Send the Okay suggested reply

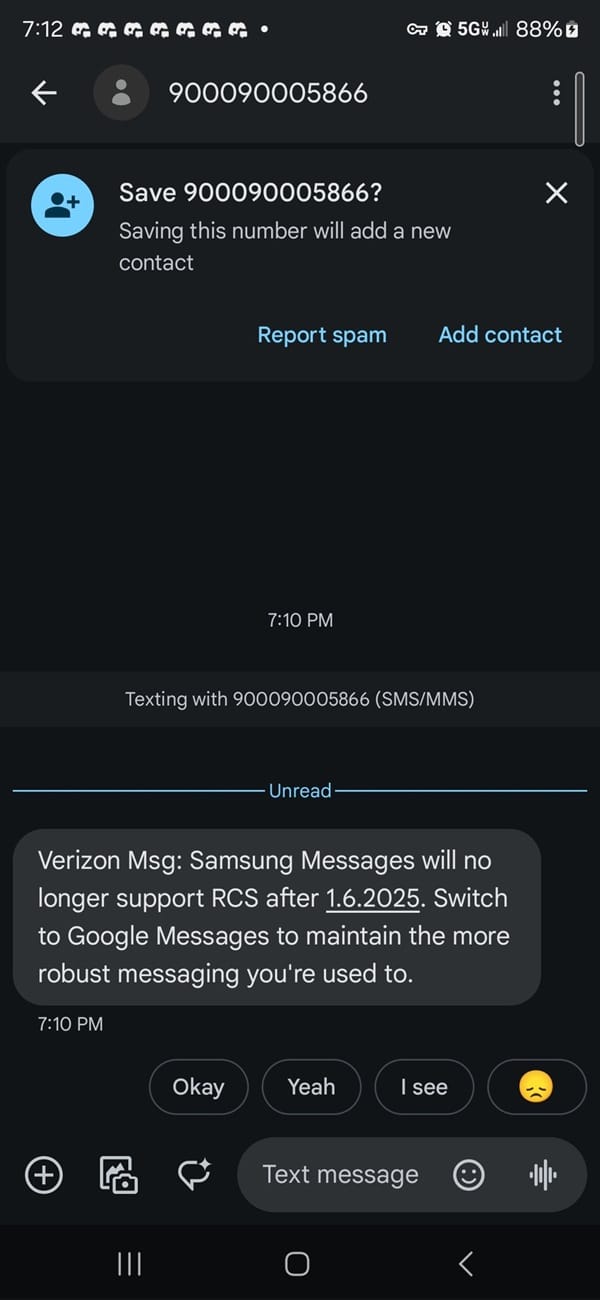(x=198, y=1087)
